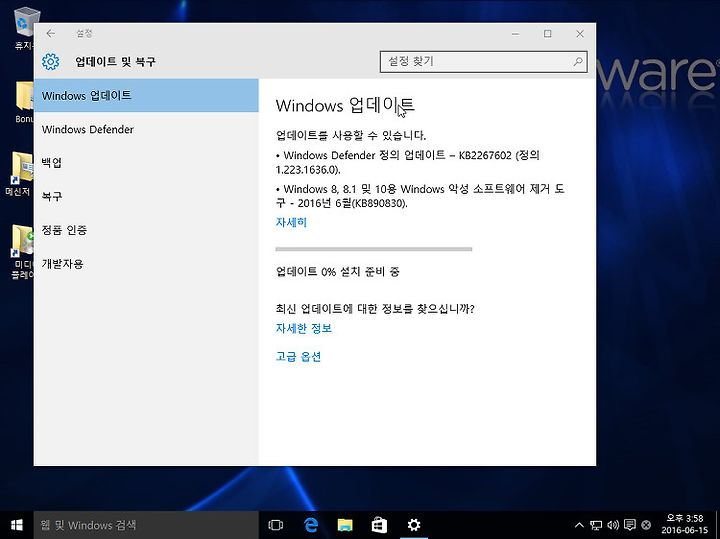Viewport: 720px width, 539px height.
Task: Click the '업데이트 0% 설치 준비 중' status
Action: click(x=338, y=271)
